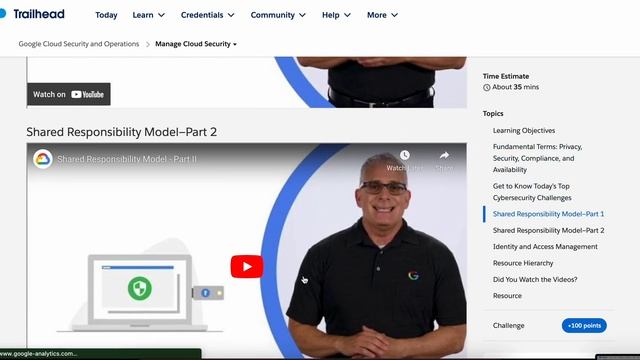640x360 pixels.
Task: Click the Google Cloud channel icon in video
Action: tap(43, 159)
